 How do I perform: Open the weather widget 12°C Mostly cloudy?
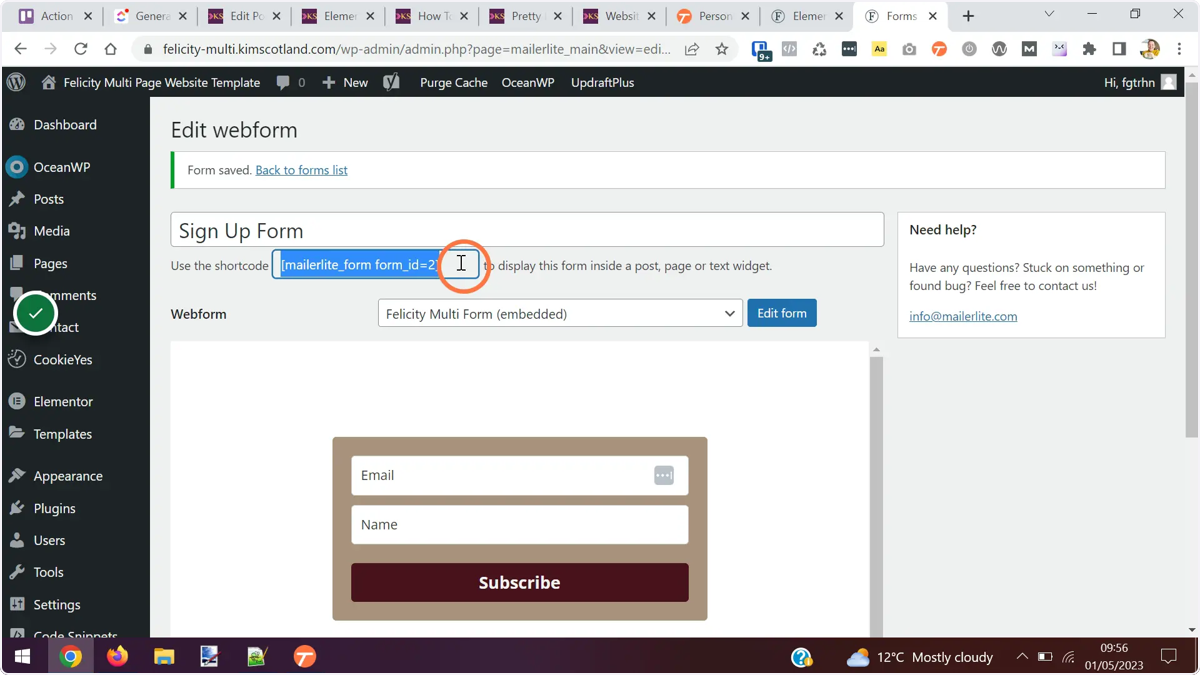coord(920,657)
